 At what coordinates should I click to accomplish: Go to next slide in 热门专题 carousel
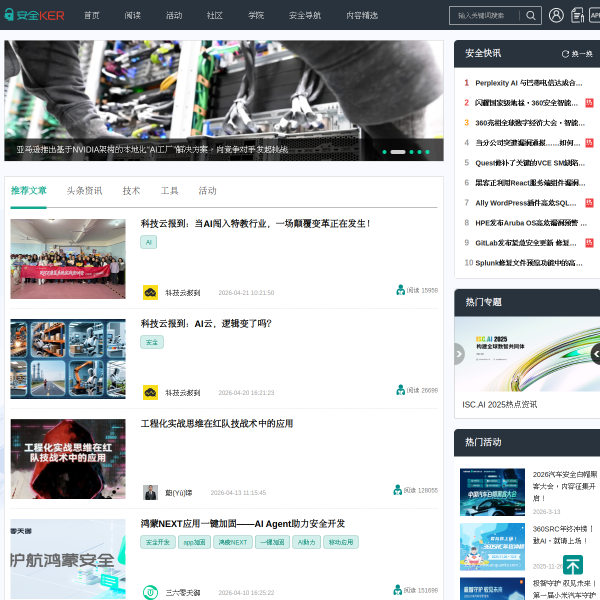[595, 354]
